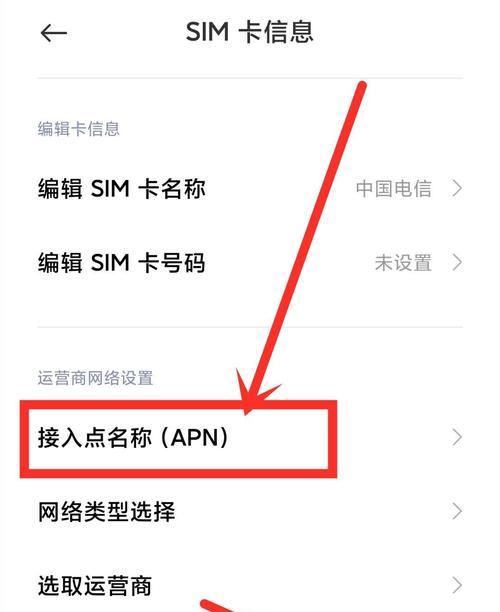Open 编辑 SIM 卡号码 setting
This screenshot has width=500, height=612.
[x=250, y=262]
